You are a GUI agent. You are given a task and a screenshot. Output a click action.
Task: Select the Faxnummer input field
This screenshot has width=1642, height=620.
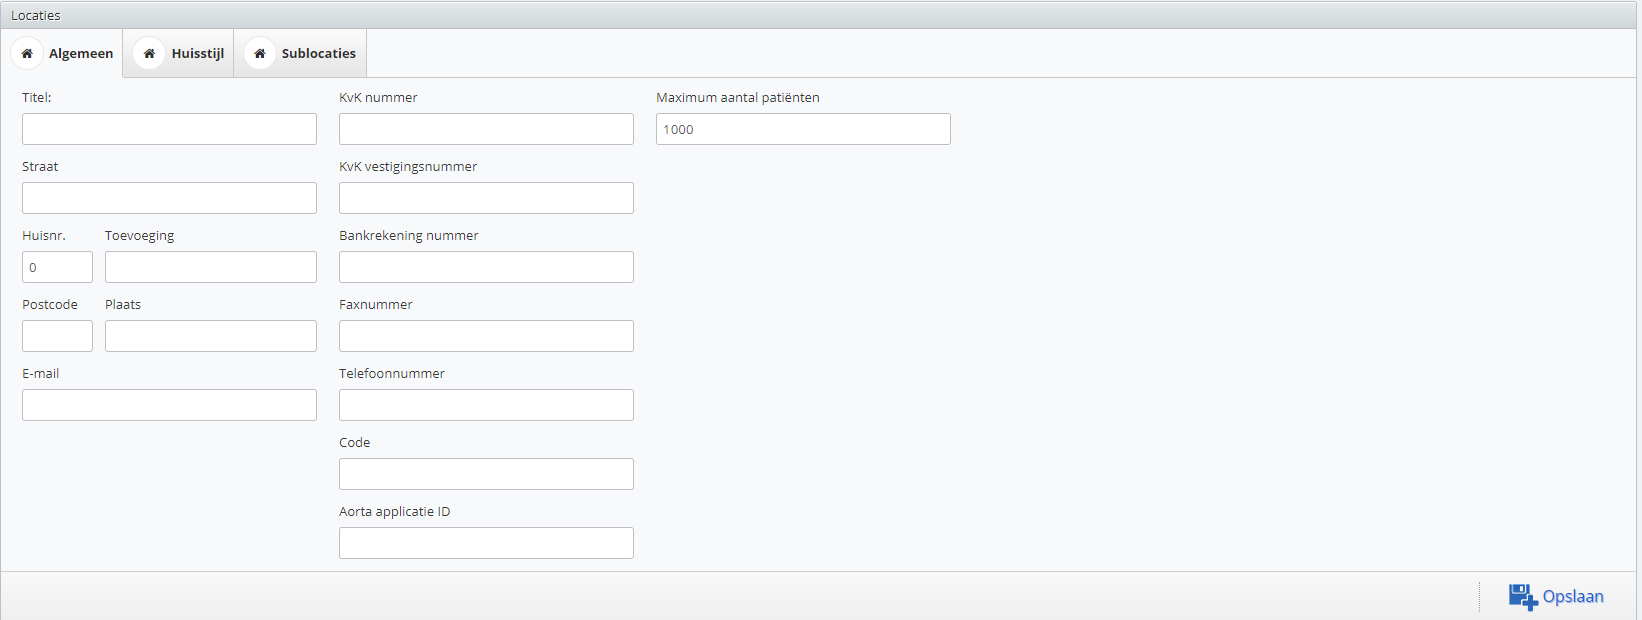pyautogui.click(x=486, y=336)
